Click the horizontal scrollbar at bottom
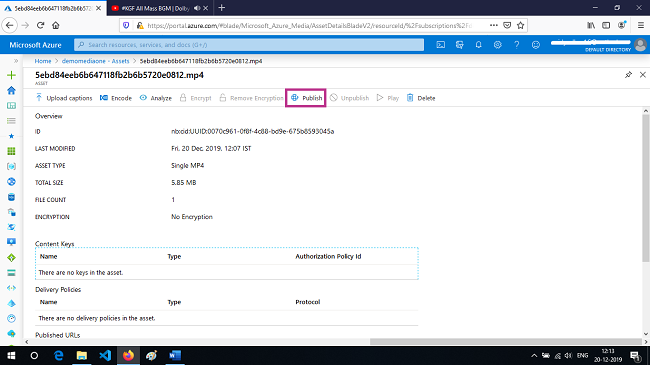This screenshot has width=650, height=365. click(506, 341)
